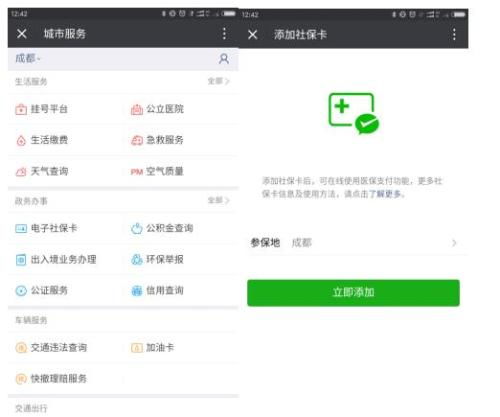Expand the 成都 city selector

[x=28, y=59]
